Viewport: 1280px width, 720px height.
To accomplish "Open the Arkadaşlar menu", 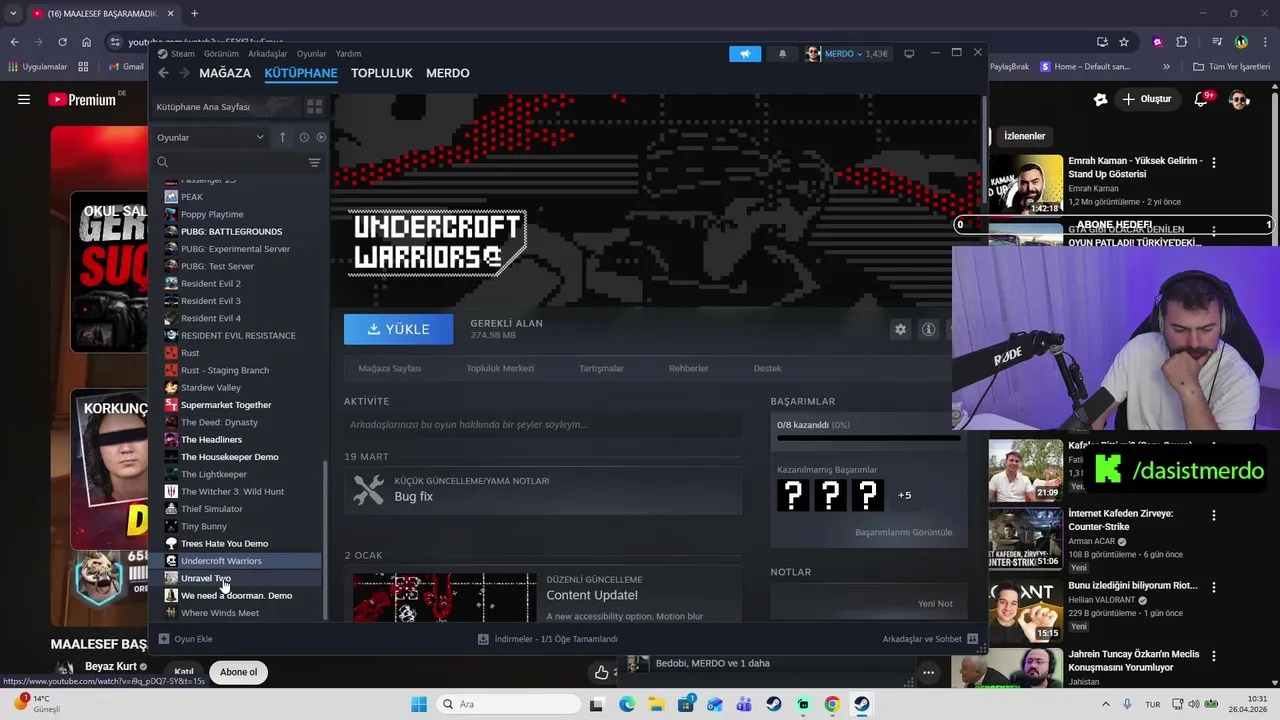I will click(267, 54).
